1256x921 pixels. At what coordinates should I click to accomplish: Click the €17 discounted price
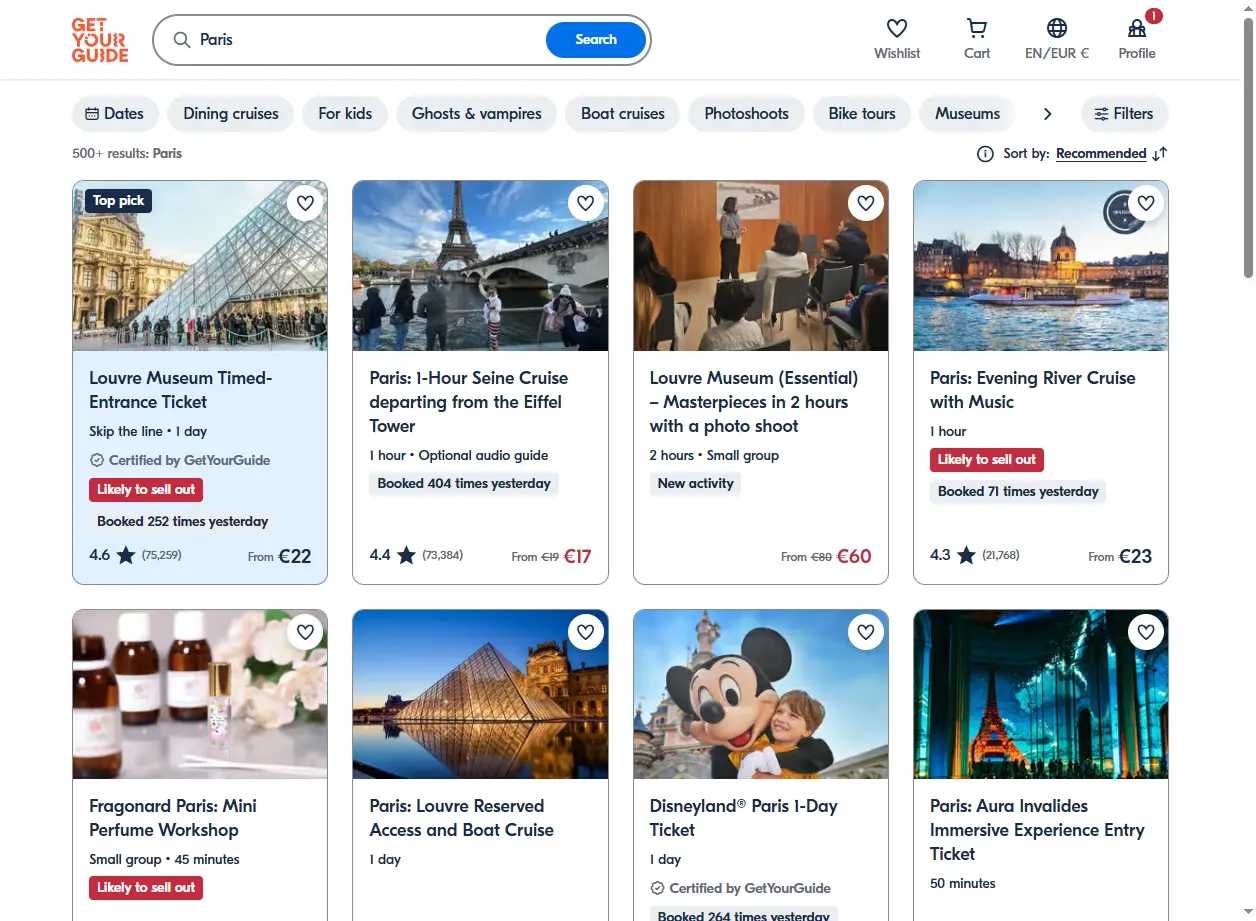coord(577,556)
